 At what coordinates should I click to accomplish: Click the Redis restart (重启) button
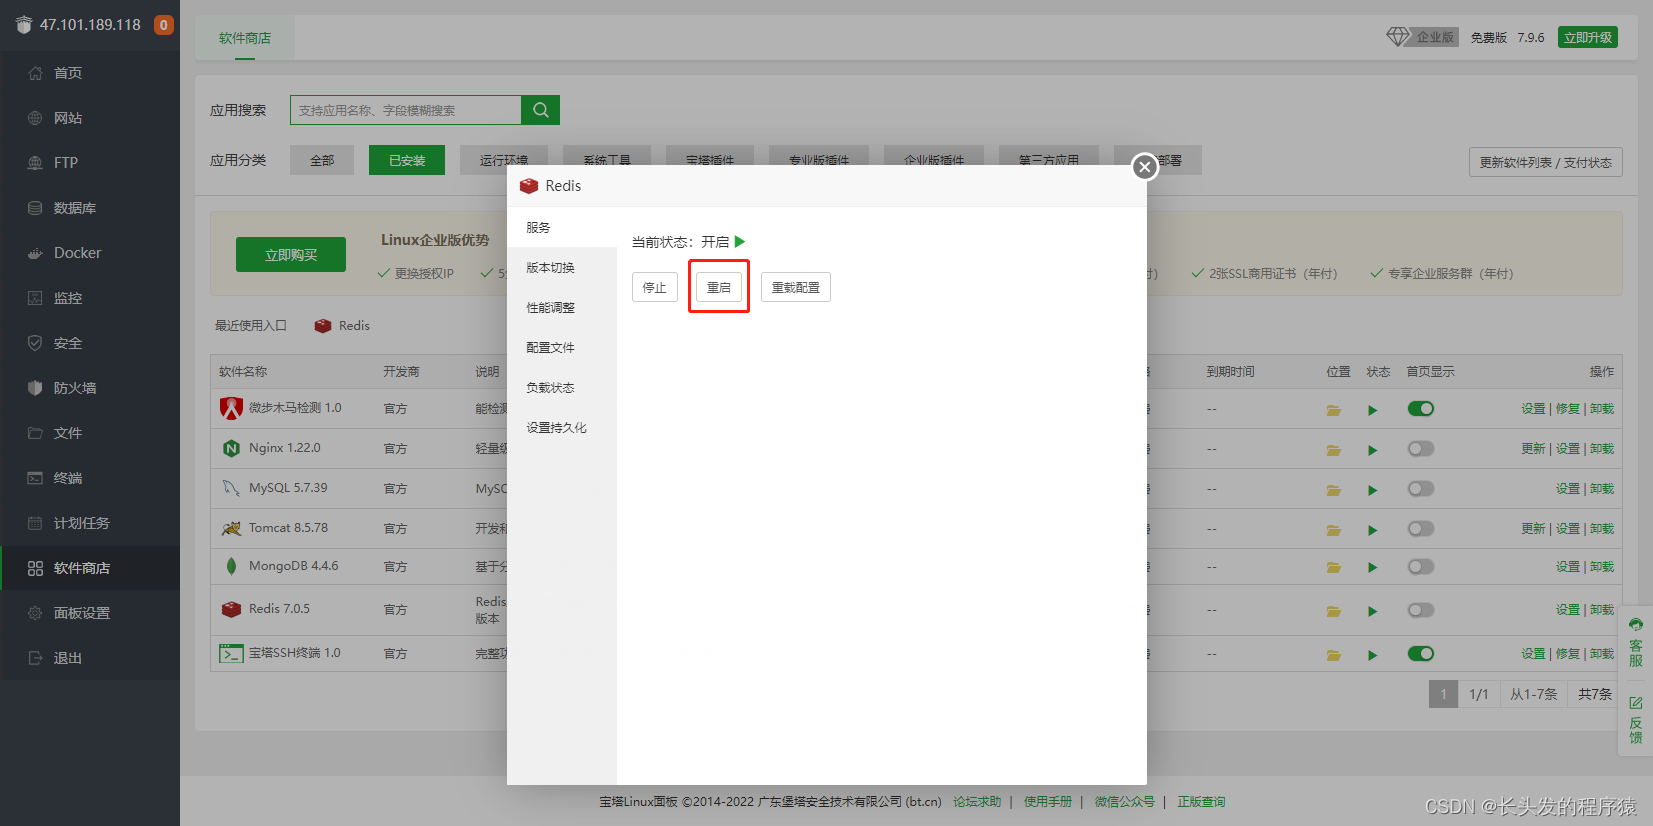coord(719,287)
